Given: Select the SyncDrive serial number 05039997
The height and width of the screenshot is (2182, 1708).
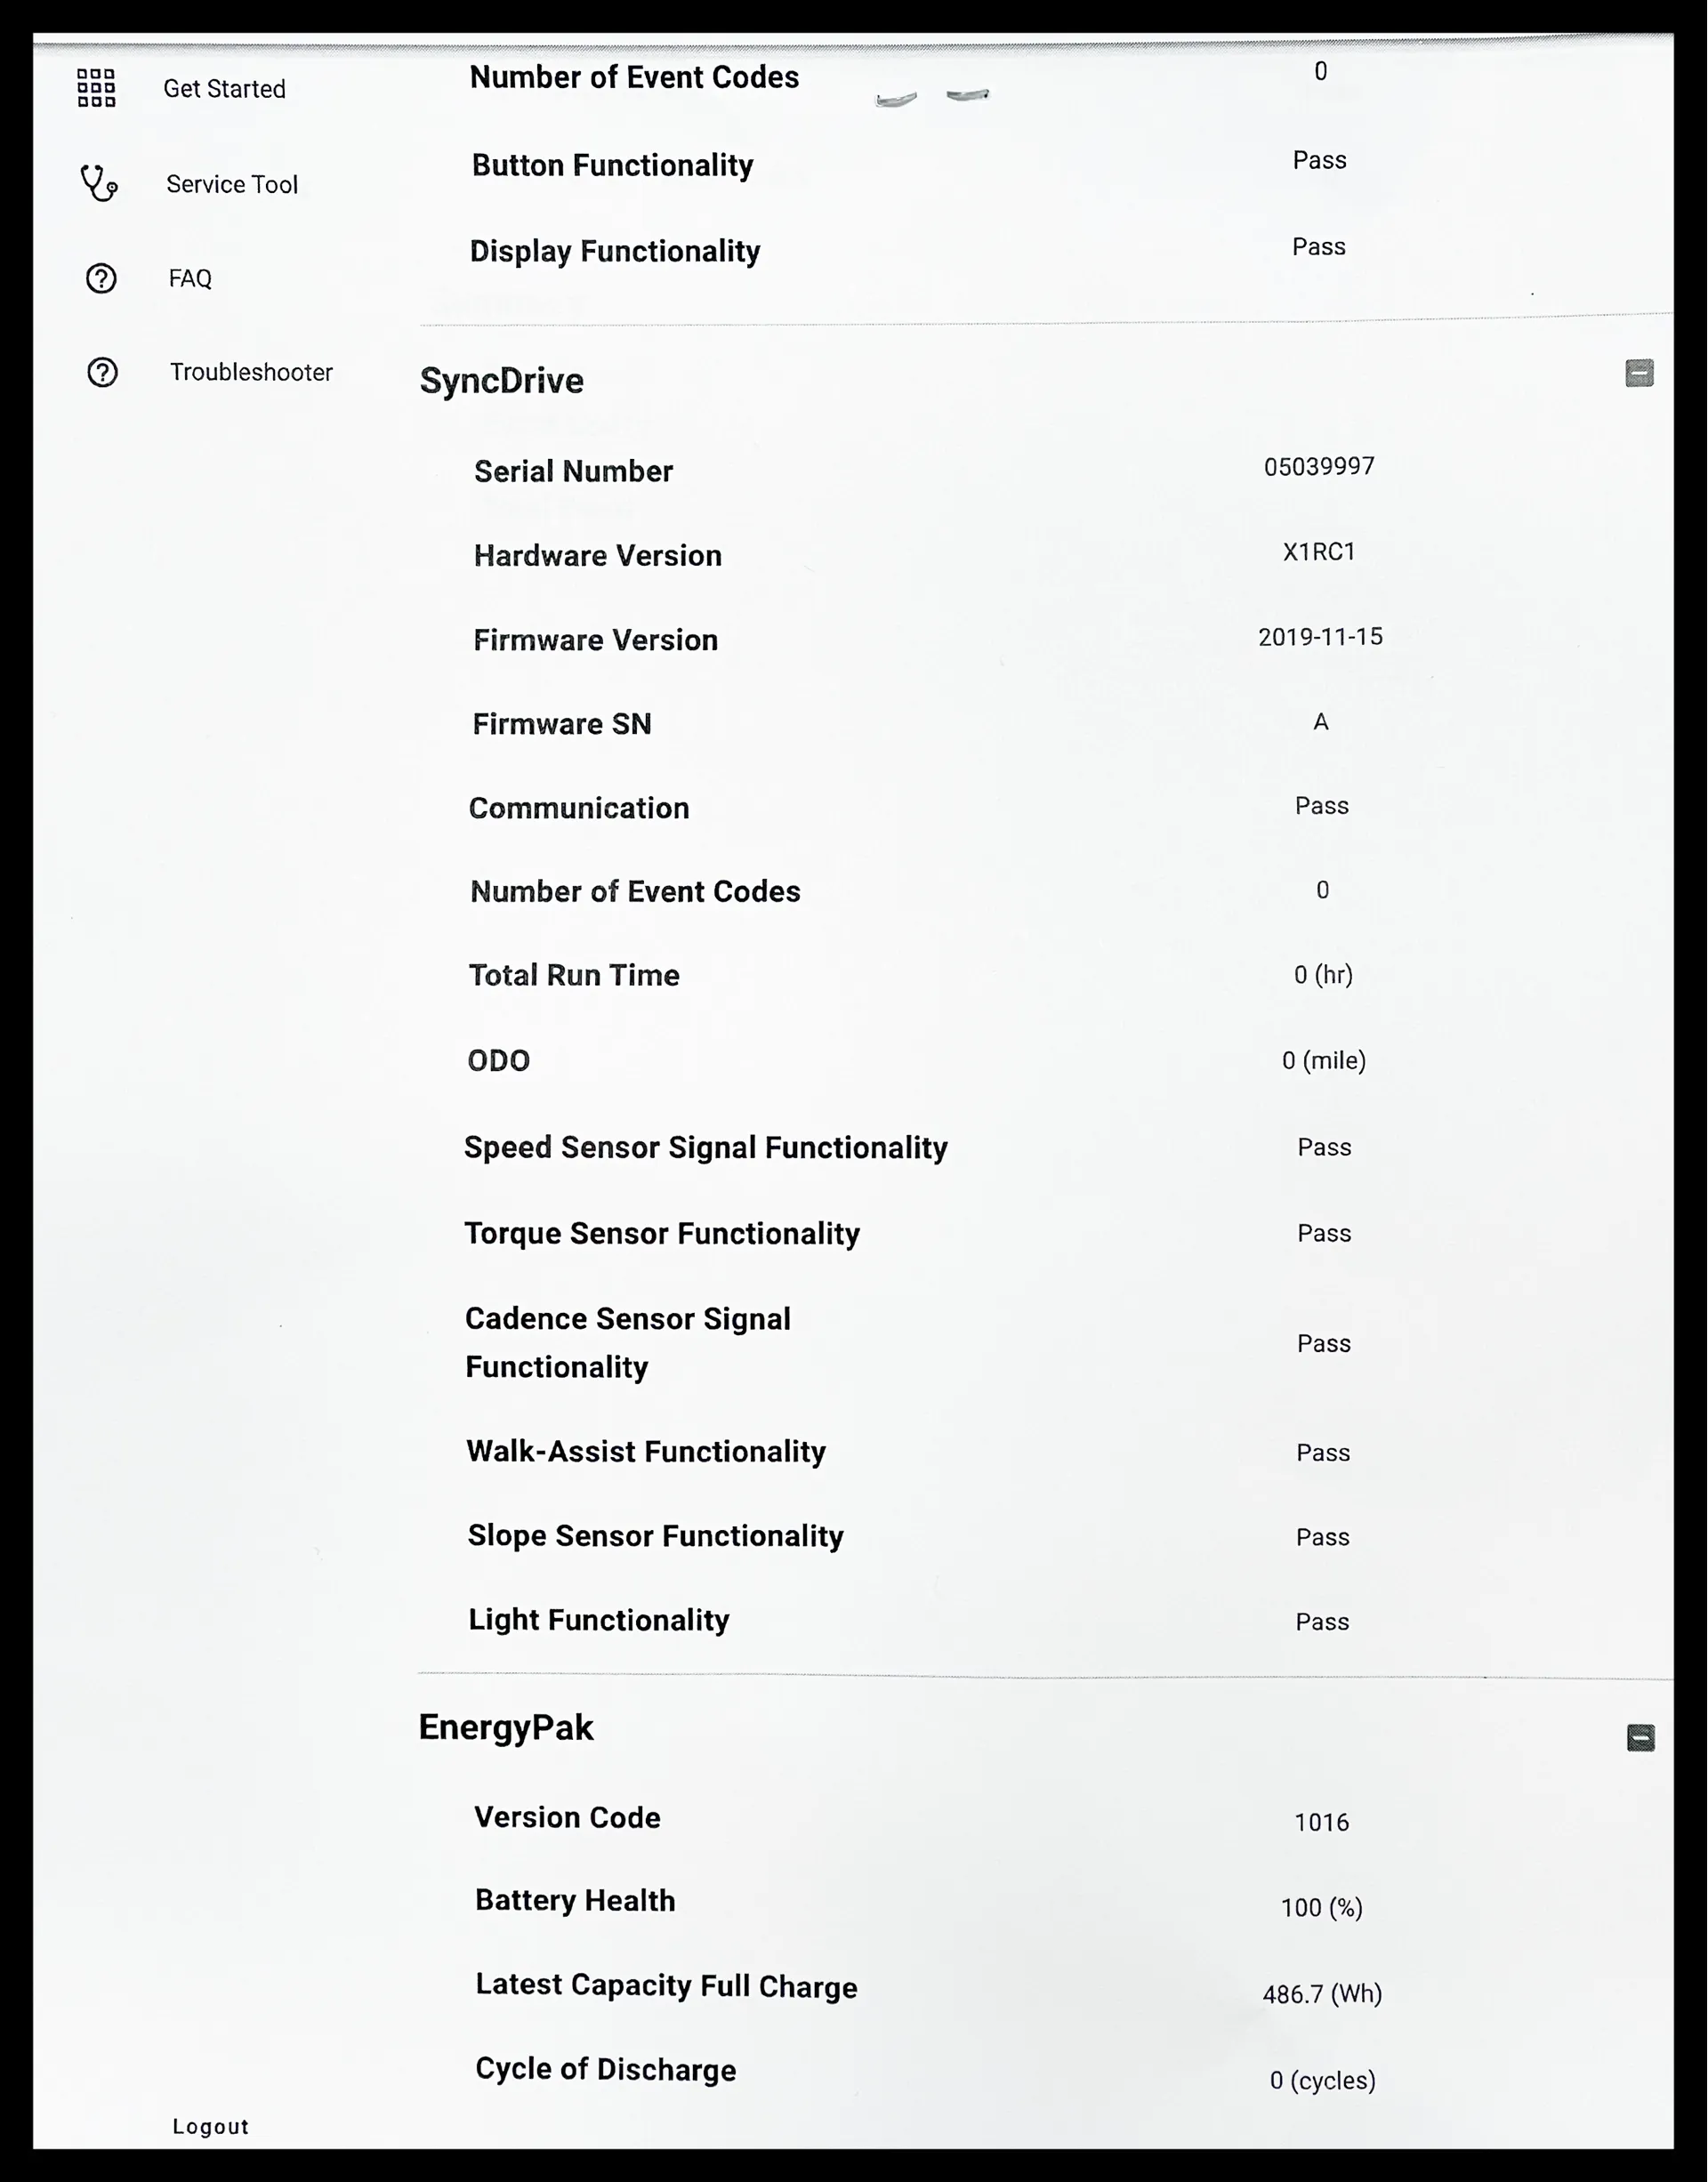Looking at the screenshot, I should click(x=1319, y=467).
